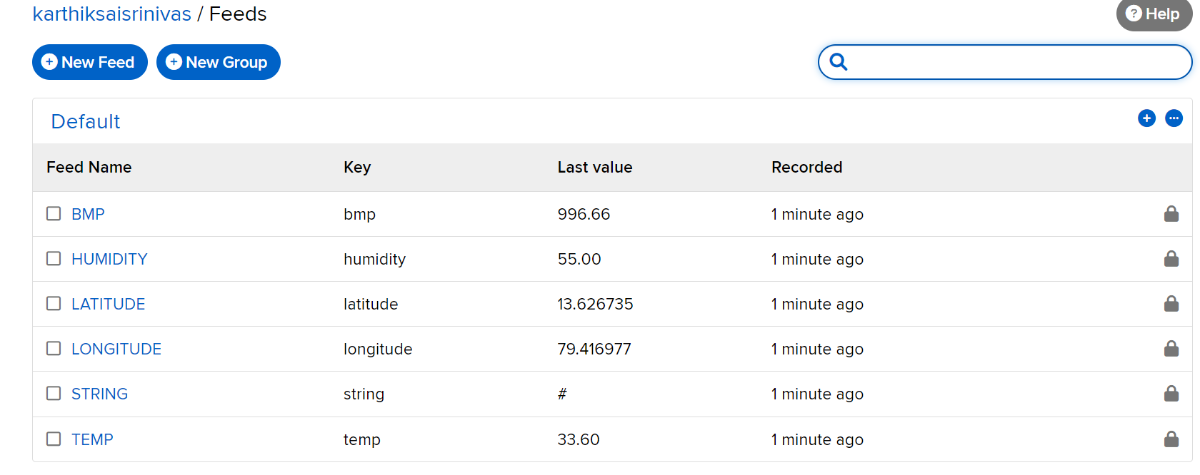Click the lock icon for BMP feed

1171,214
